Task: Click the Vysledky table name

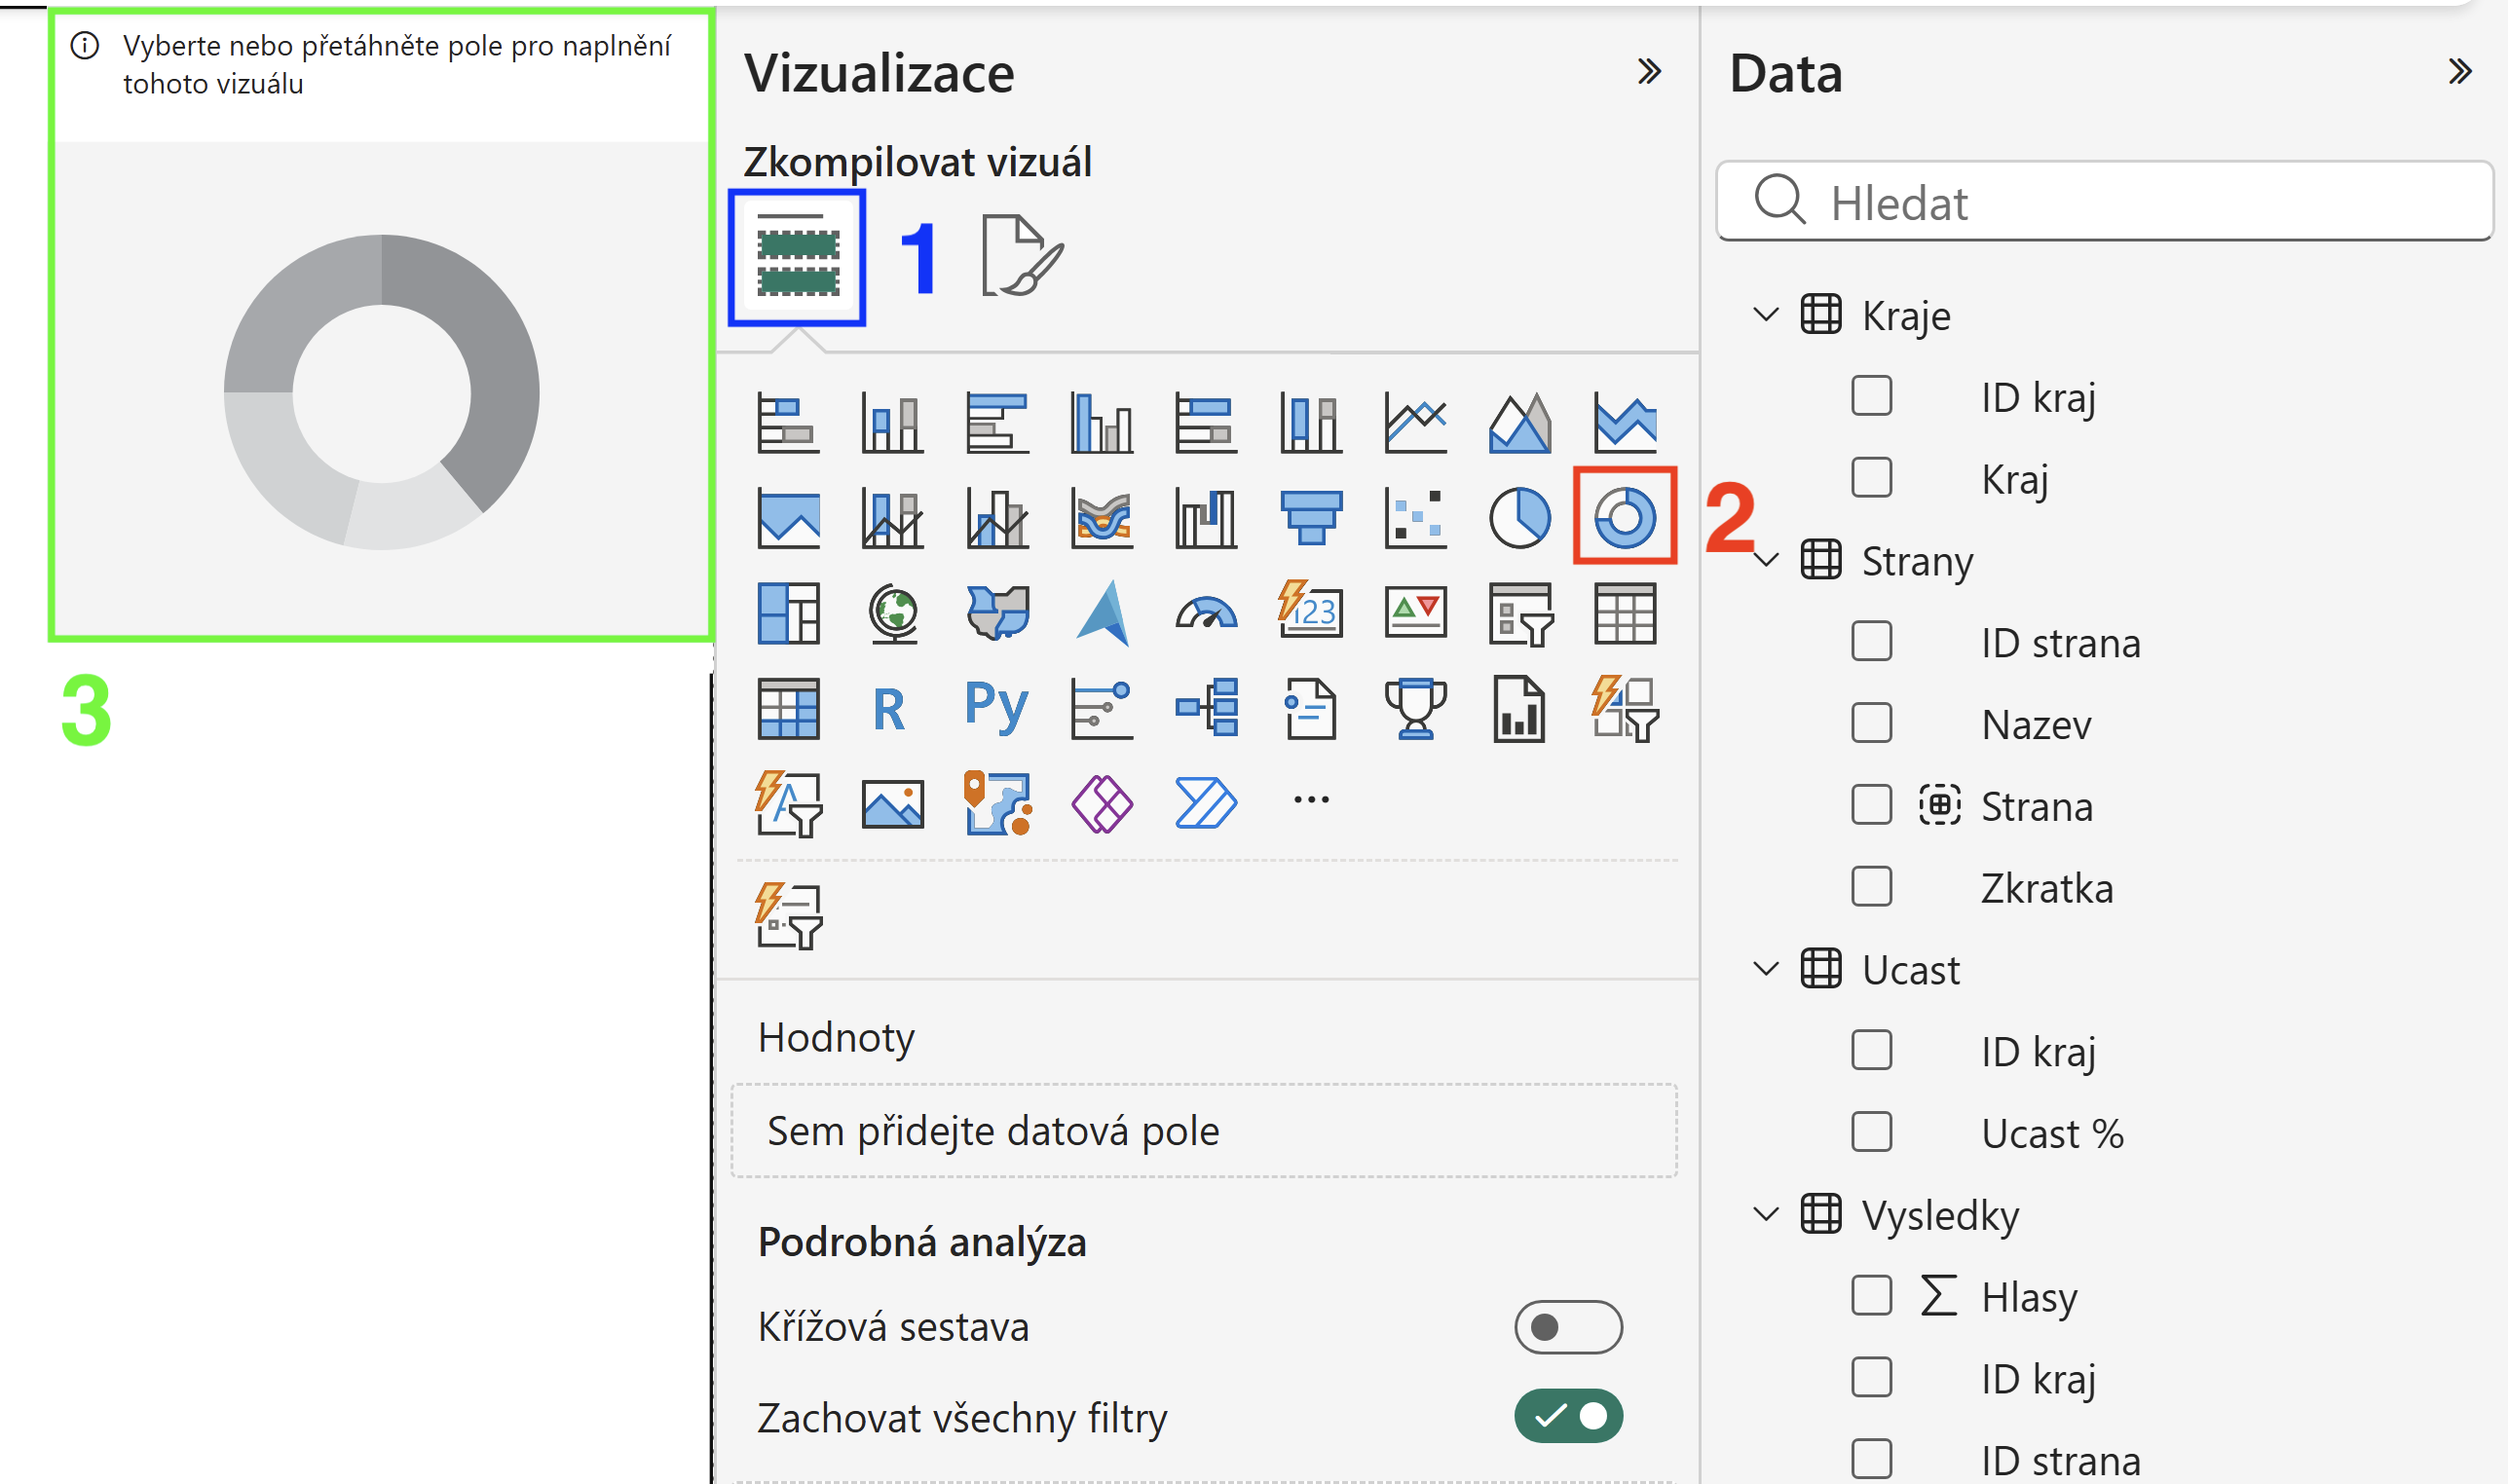Action: [1939, 1216]
